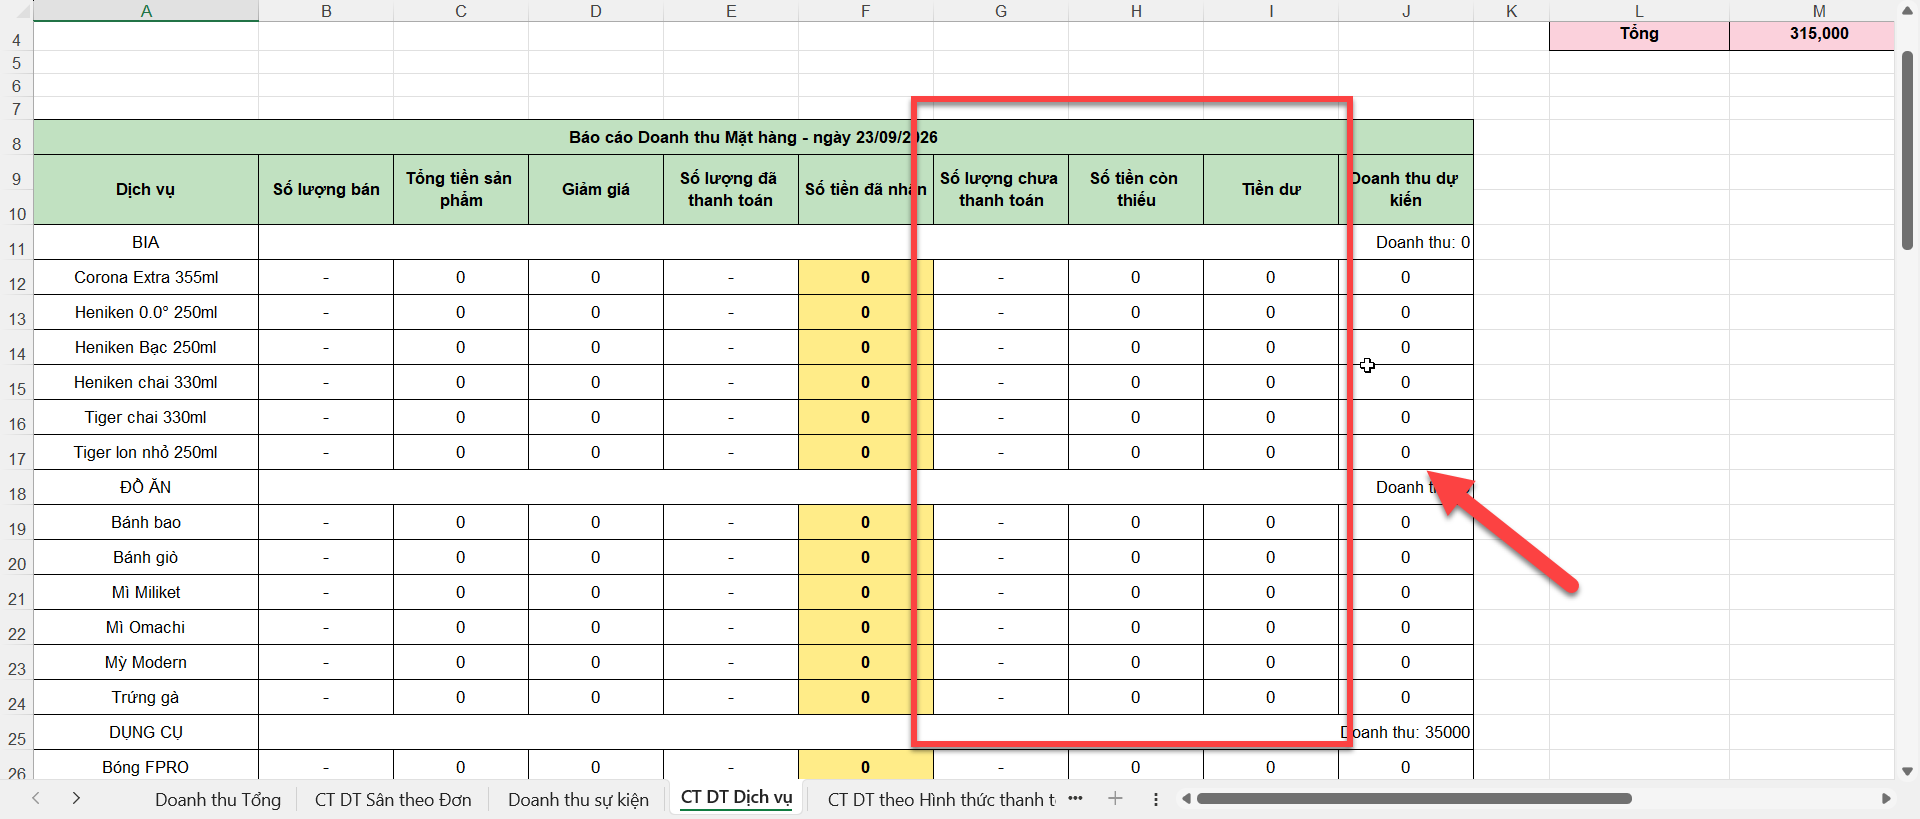Add a new sheet with plus icon
Viewport: 1920px width, 819px height.
(x=1115, y=798)
